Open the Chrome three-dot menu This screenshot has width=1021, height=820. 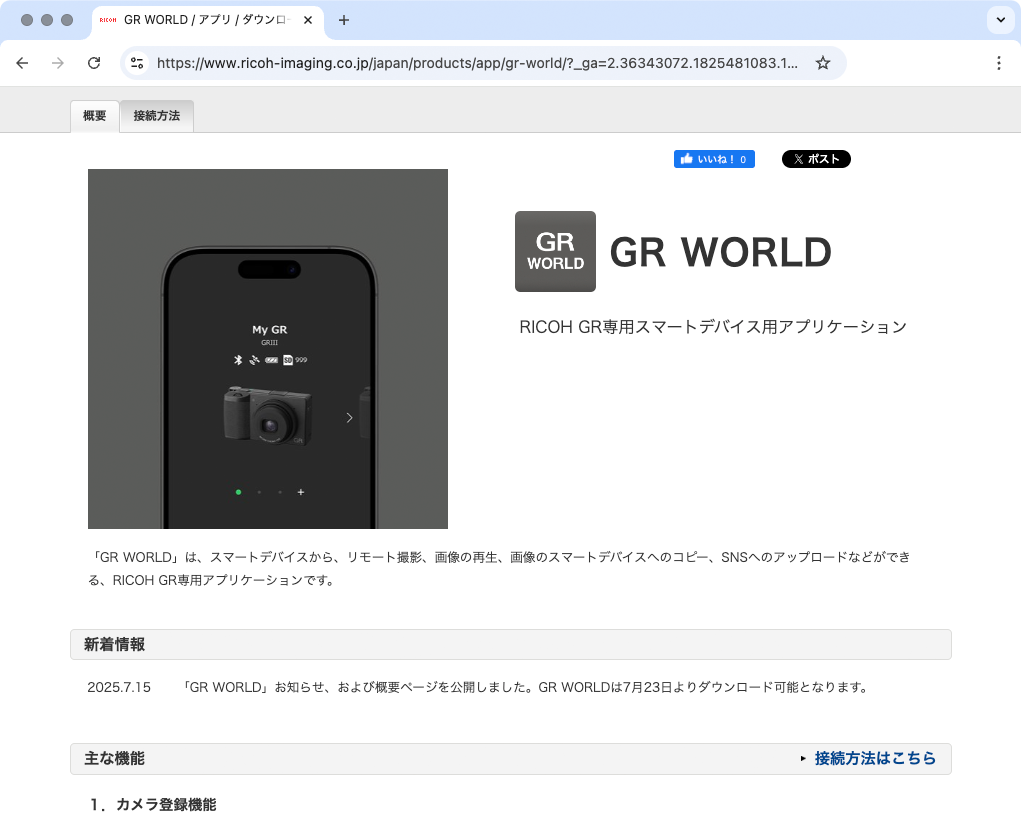point(998,63)
